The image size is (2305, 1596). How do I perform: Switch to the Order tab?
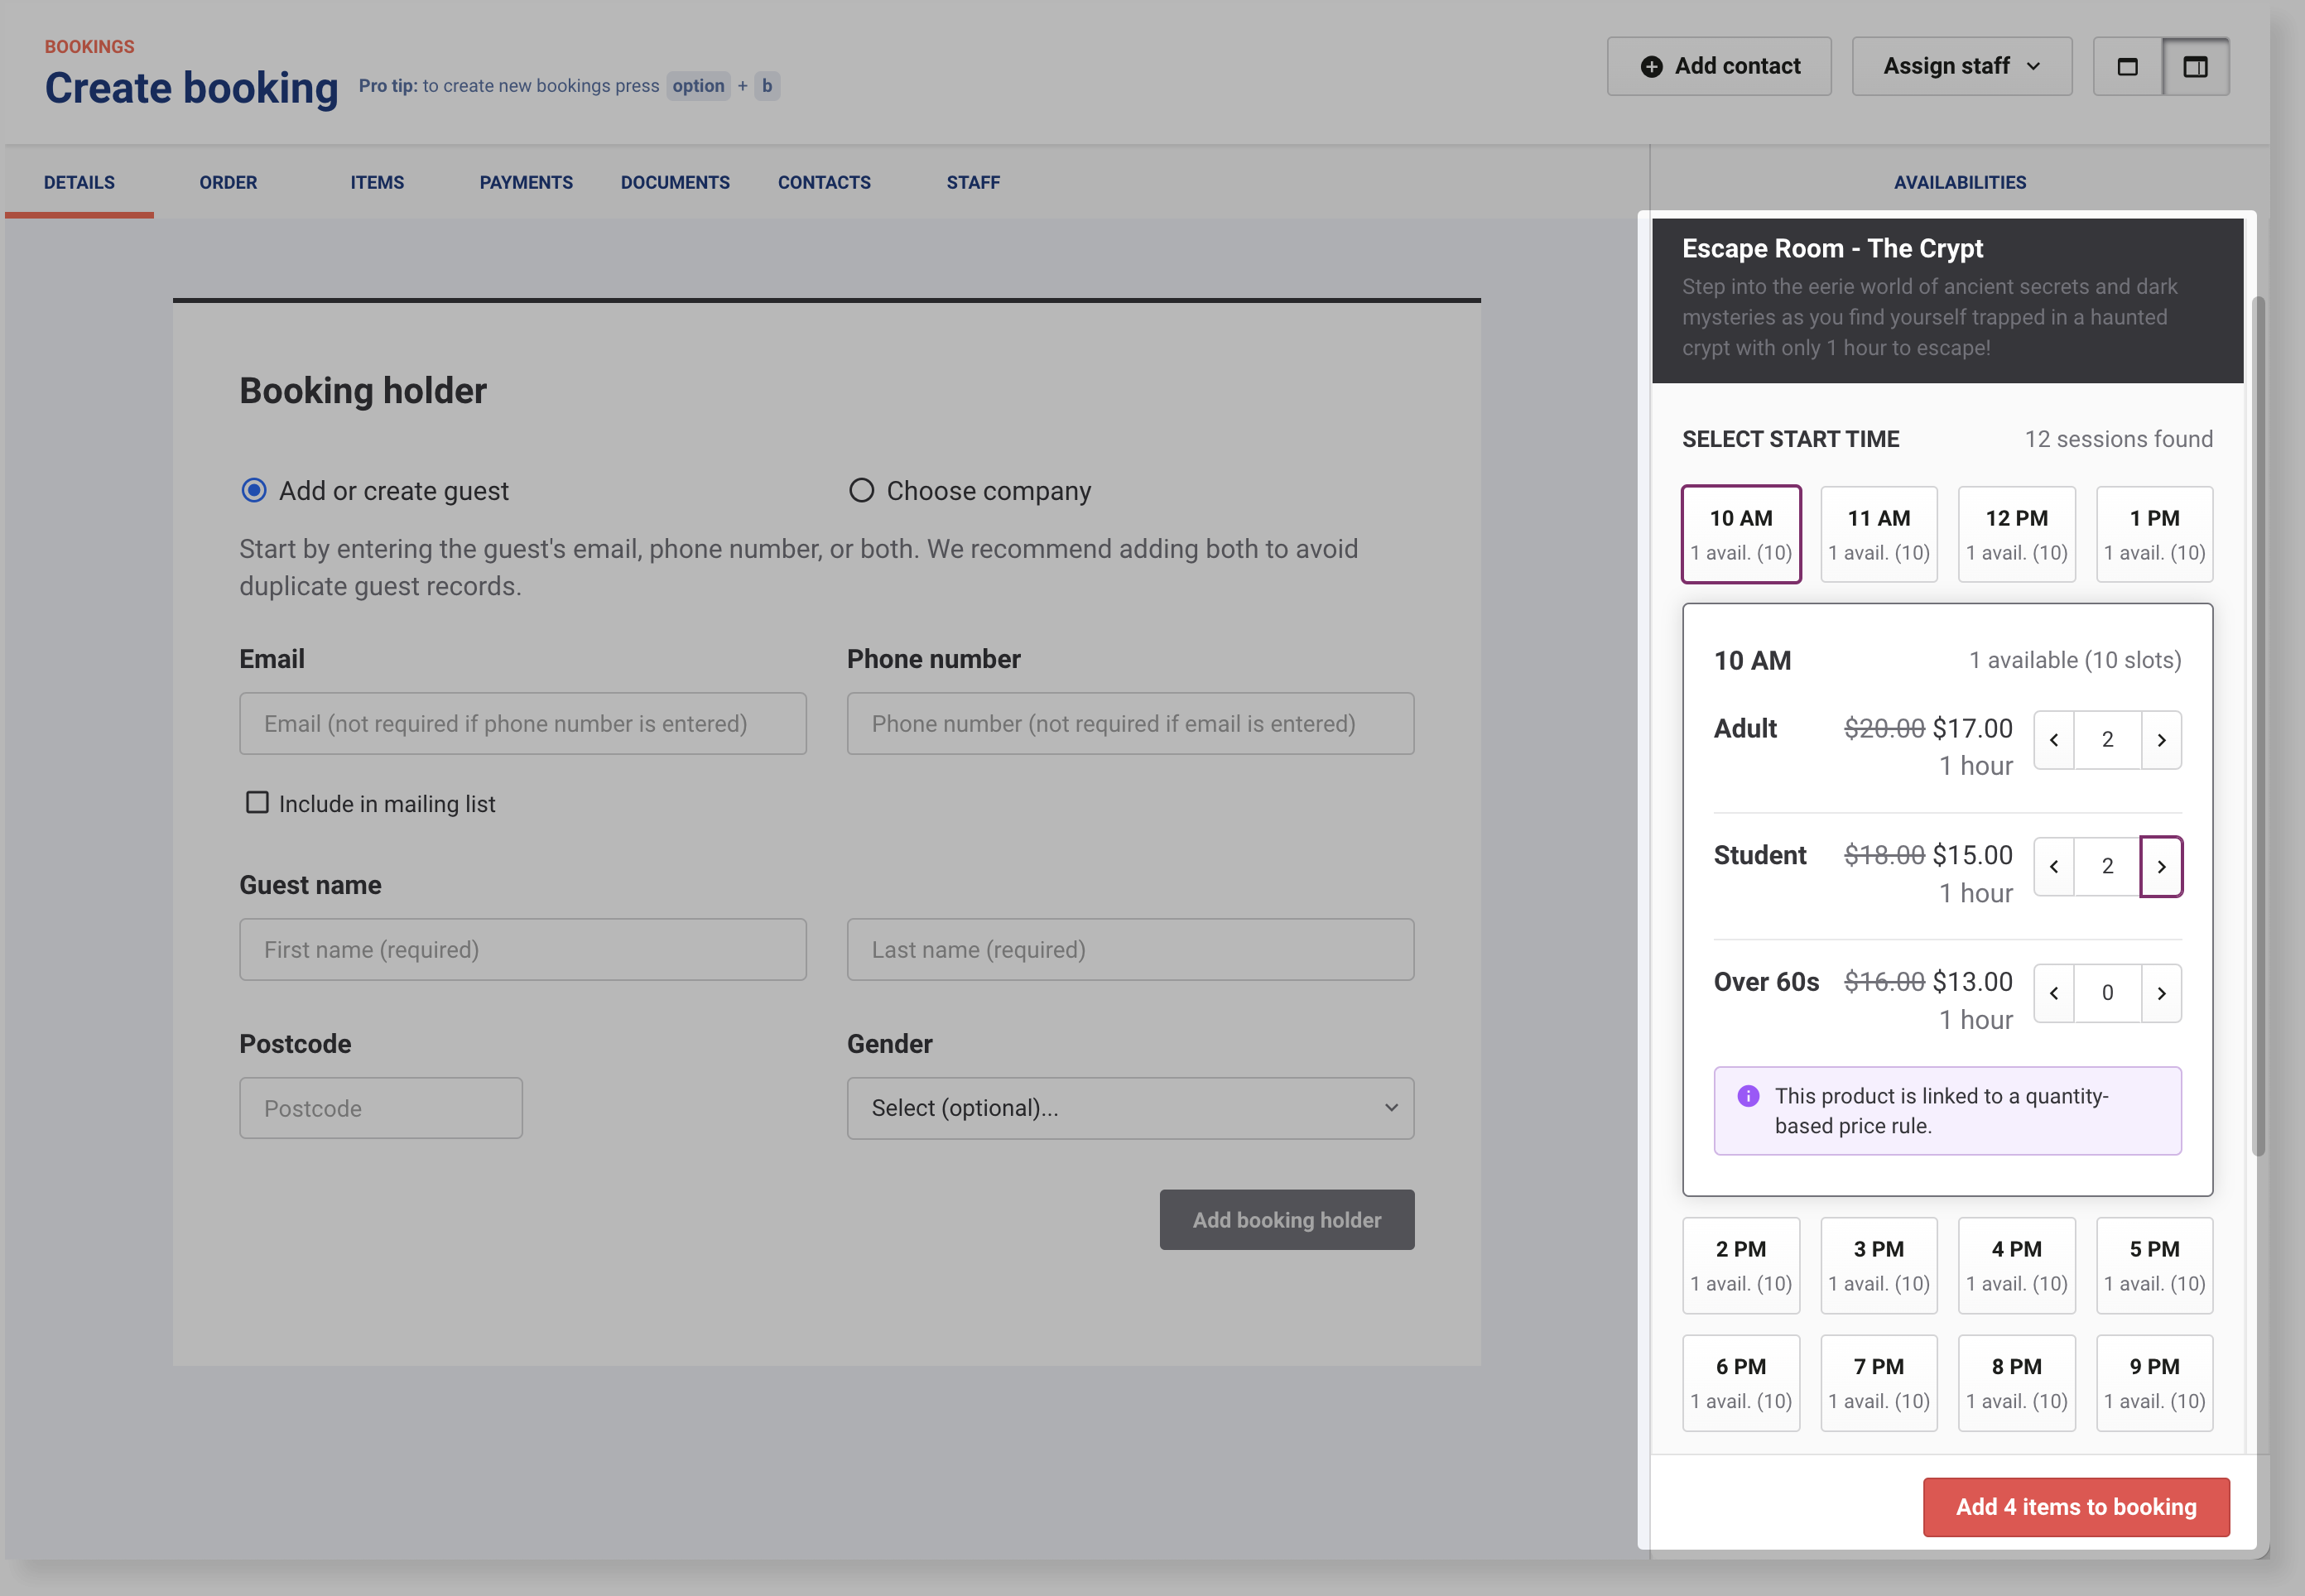[x=228, y=183]
